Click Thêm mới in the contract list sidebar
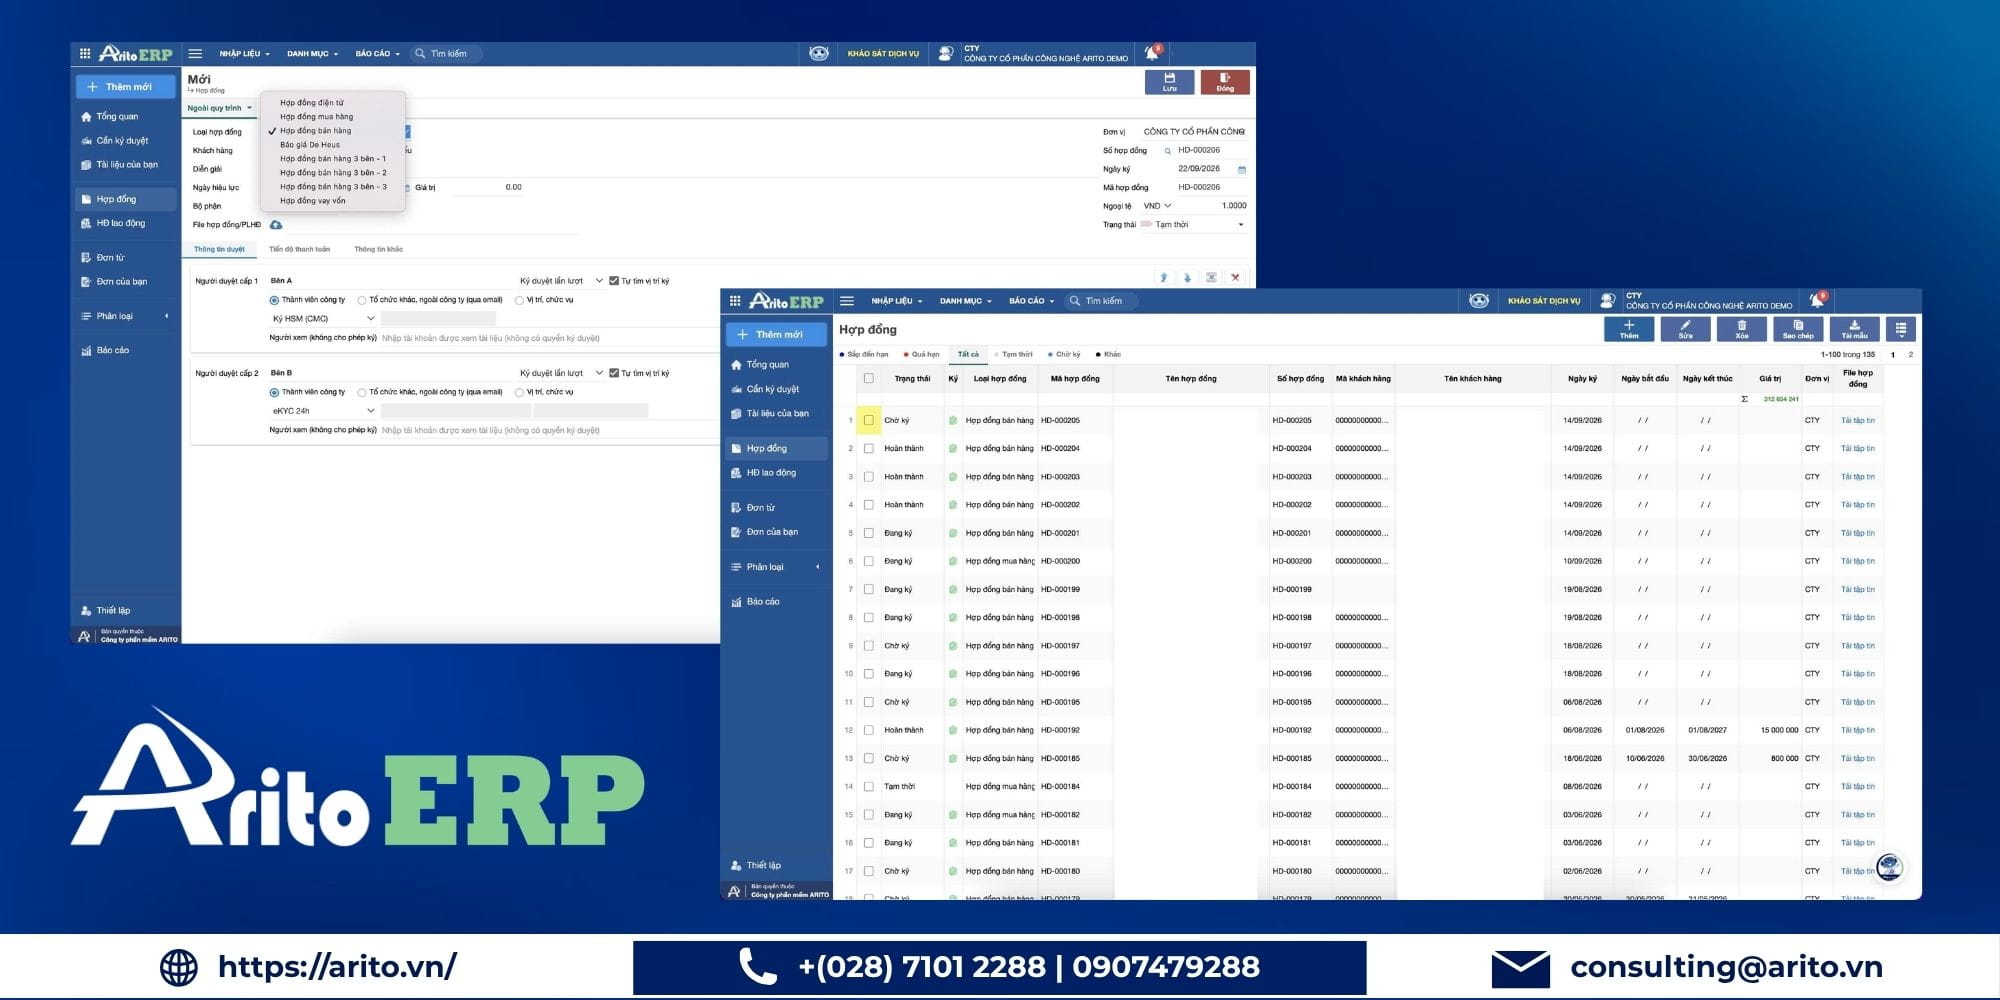The image size is (2000, 1000). point(777,335)
